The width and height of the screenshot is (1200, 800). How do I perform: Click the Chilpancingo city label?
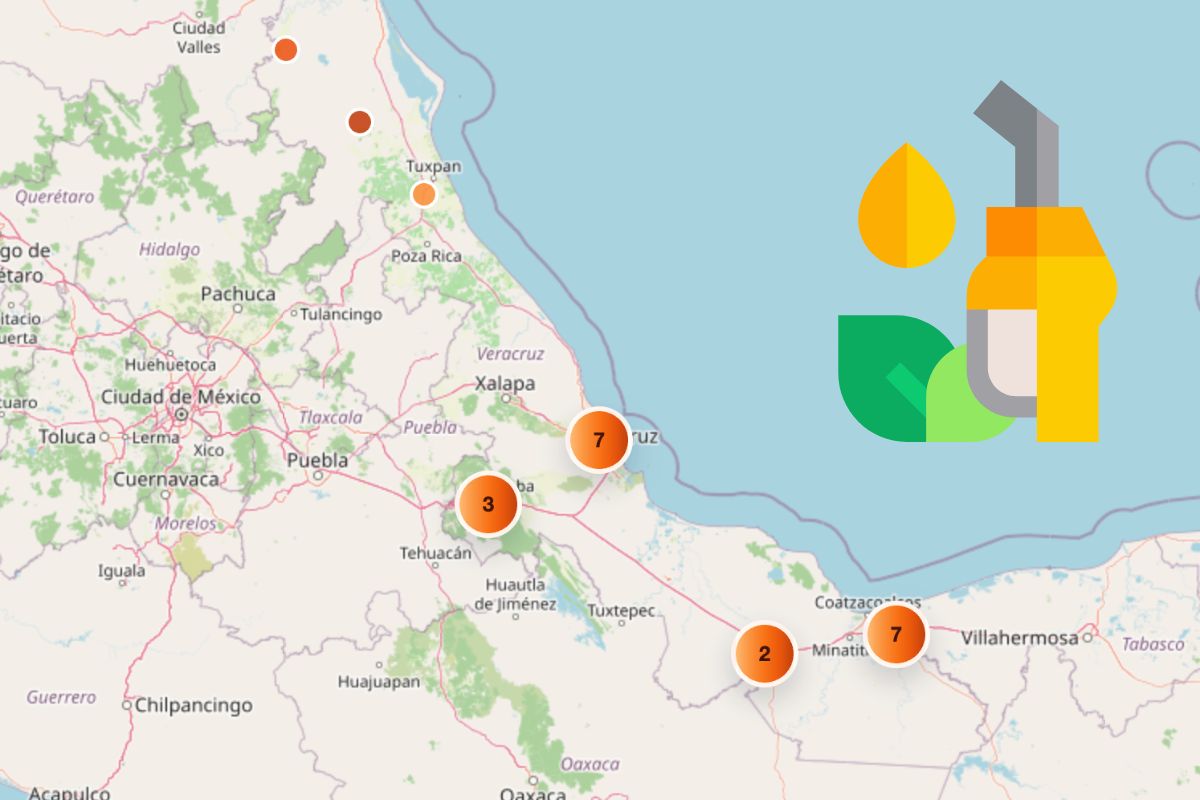(x=193, y=706)
